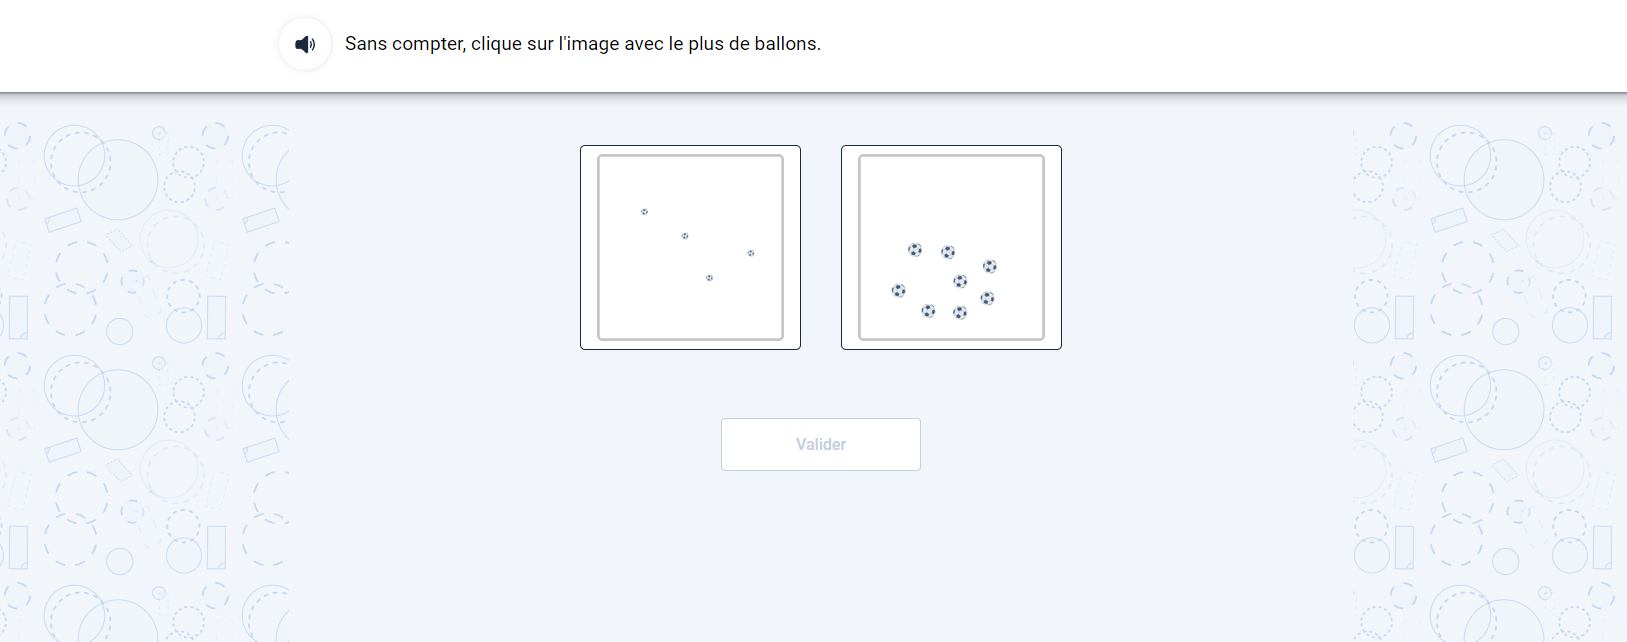Click left ball of top pair in right image

tap(914, 250)
